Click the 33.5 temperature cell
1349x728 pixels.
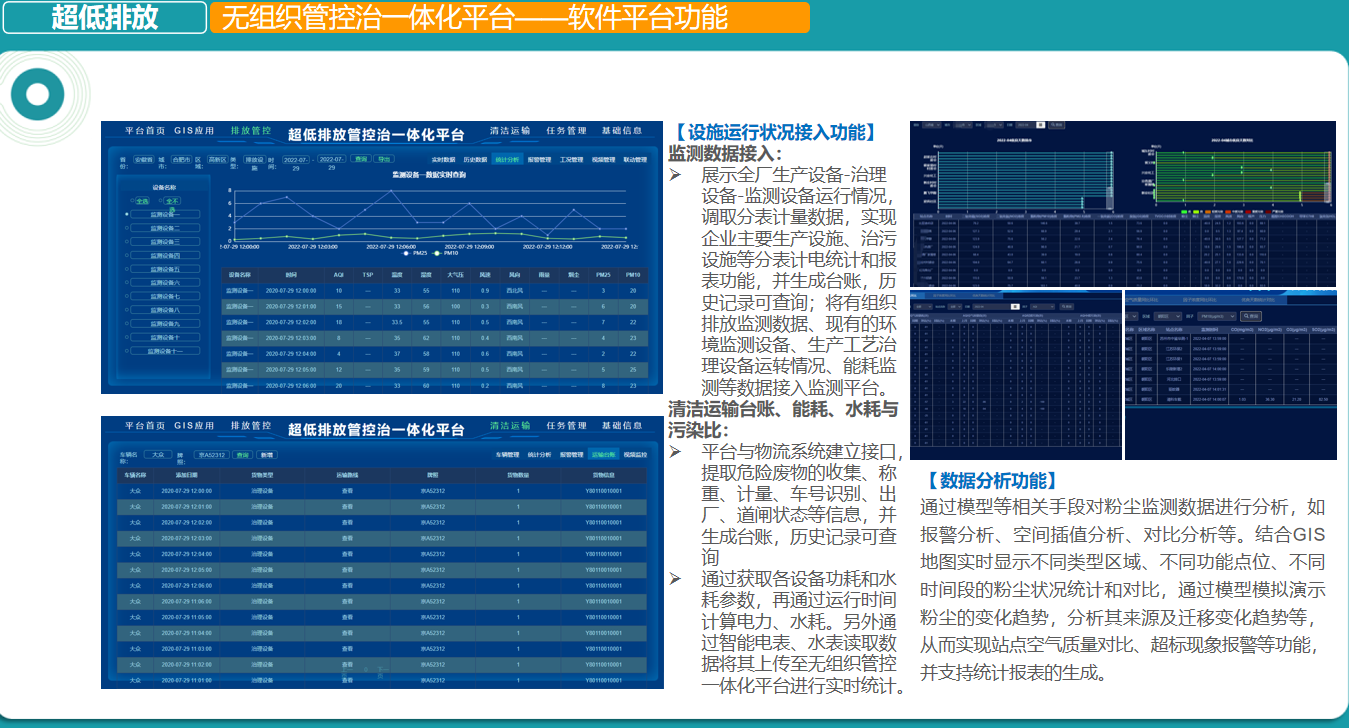pos(397,322)
